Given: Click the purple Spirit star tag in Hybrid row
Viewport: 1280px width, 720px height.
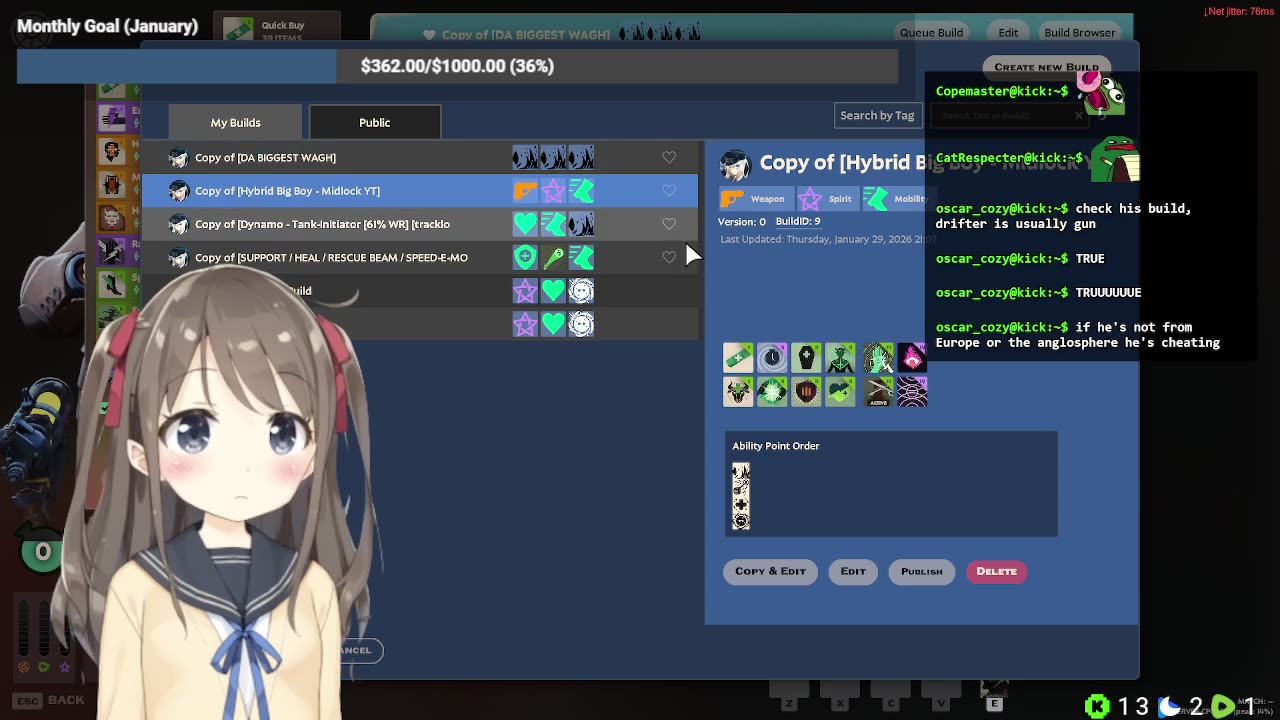Looking at the screenshot, I should (x=553, y=190).
